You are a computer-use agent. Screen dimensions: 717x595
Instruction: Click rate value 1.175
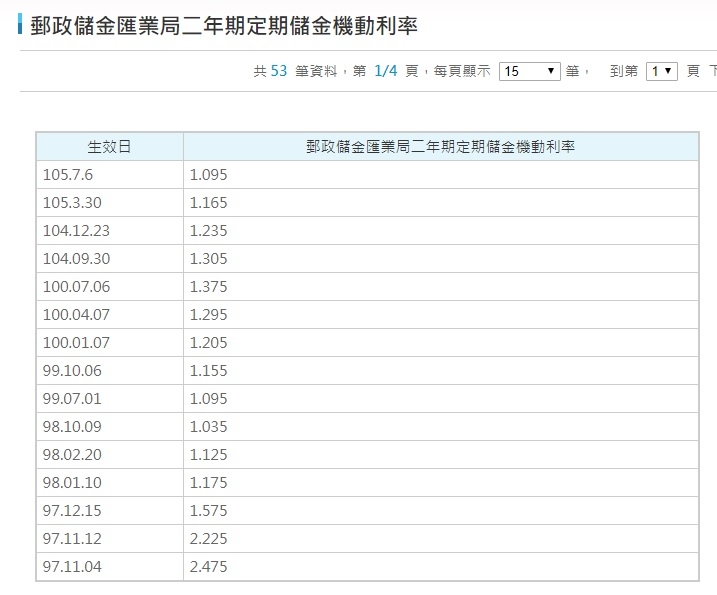pos(209,482)
